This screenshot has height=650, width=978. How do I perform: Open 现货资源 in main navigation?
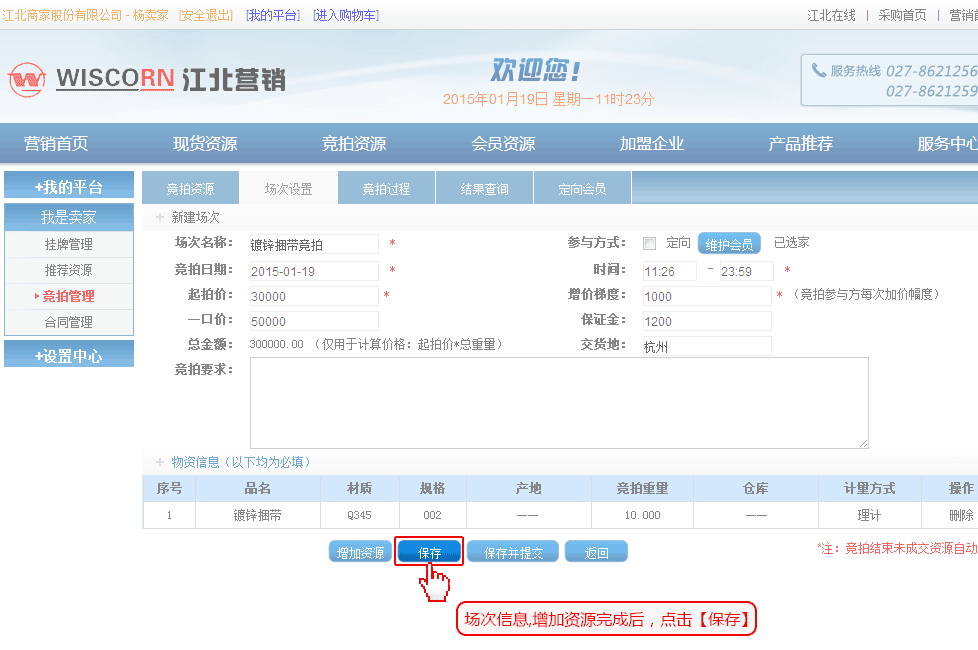205,143
